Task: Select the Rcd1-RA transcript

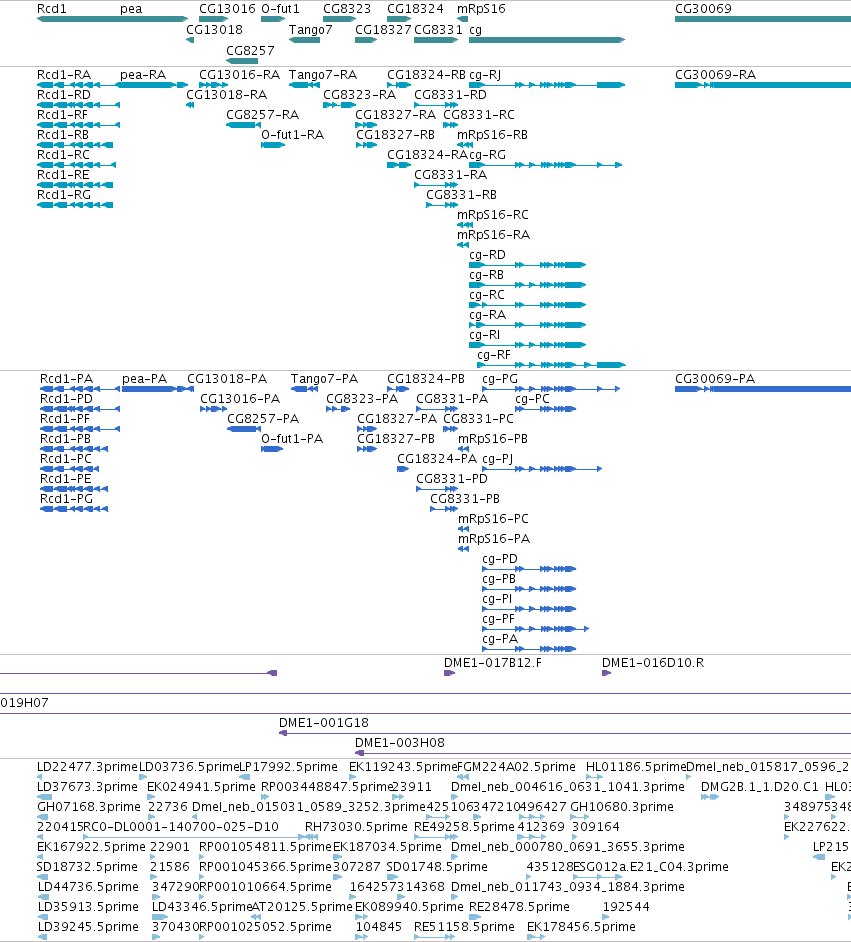Action: pyautogui.click(x=64, y=74)
